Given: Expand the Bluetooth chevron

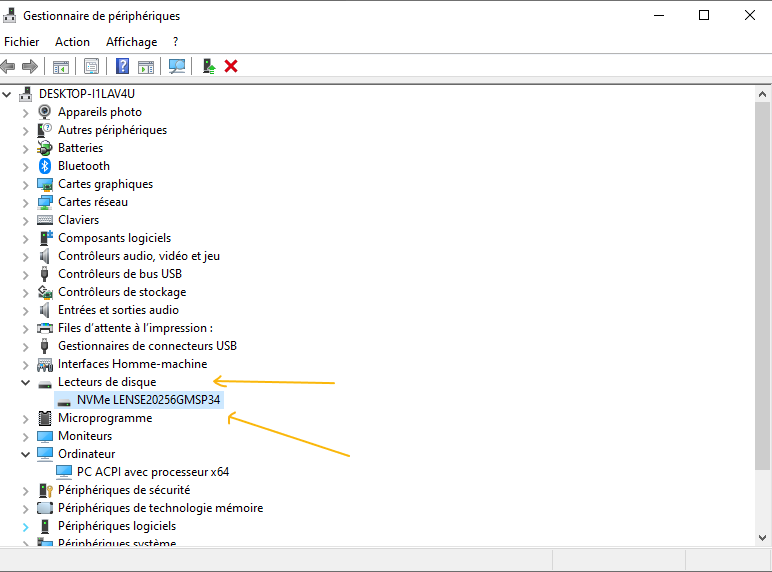Looking at the screenshot, I should pyautogui.click(x=26, y=167).
